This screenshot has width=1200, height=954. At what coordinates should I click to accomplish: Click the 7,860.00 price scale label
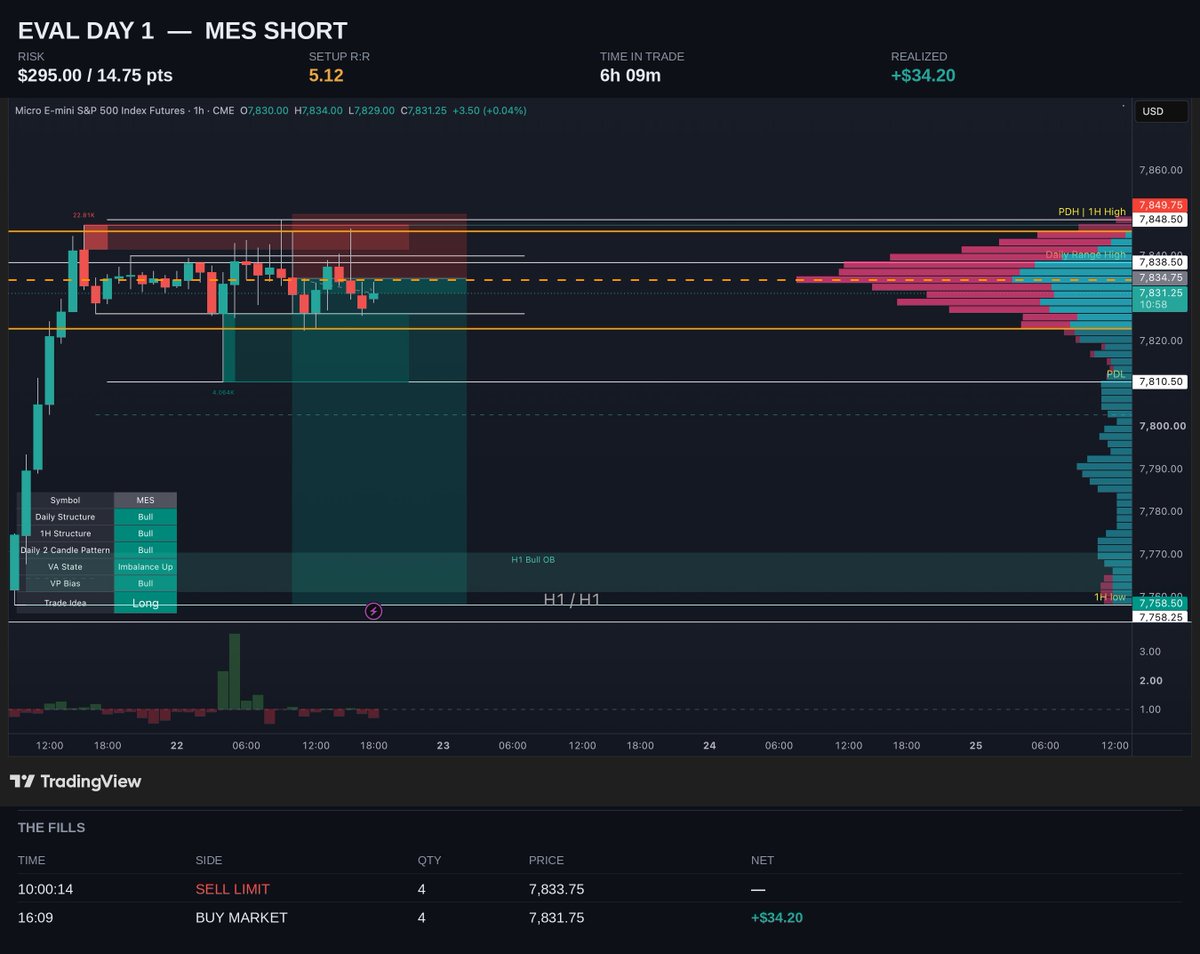(x=1161, y=170)
